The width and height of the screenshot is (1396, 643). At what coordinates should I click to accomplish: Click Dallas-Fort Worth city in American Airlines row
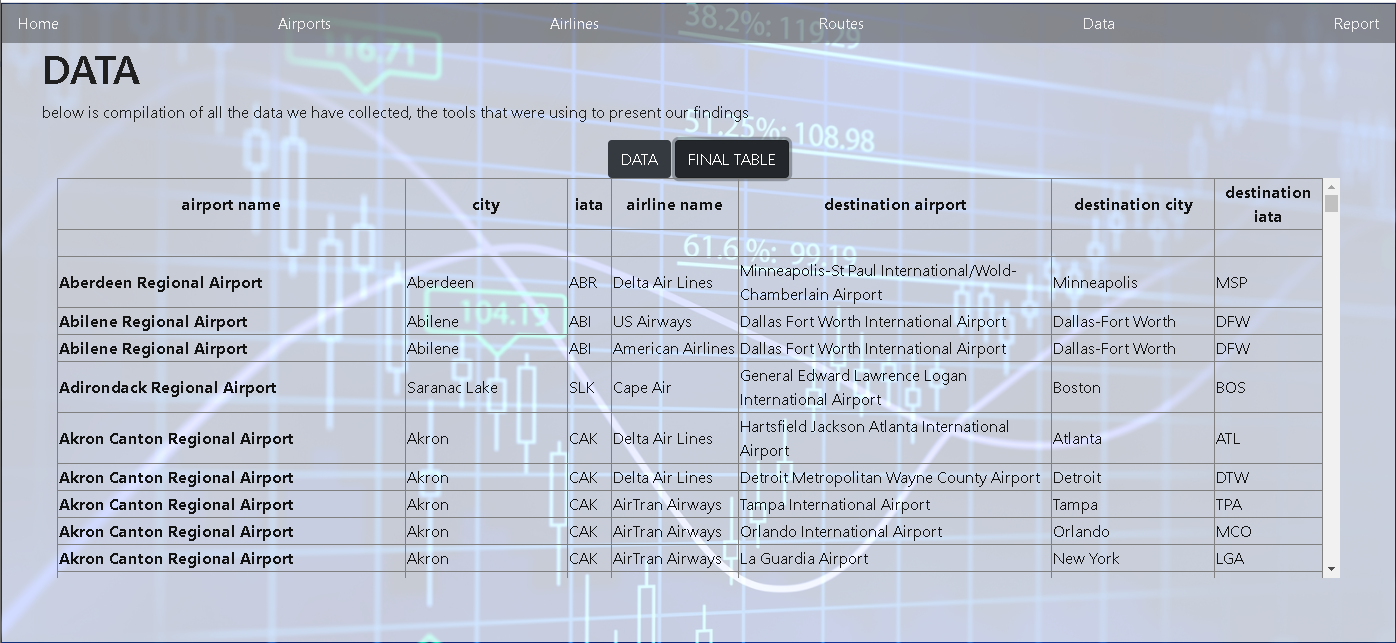coord(1133,348)
